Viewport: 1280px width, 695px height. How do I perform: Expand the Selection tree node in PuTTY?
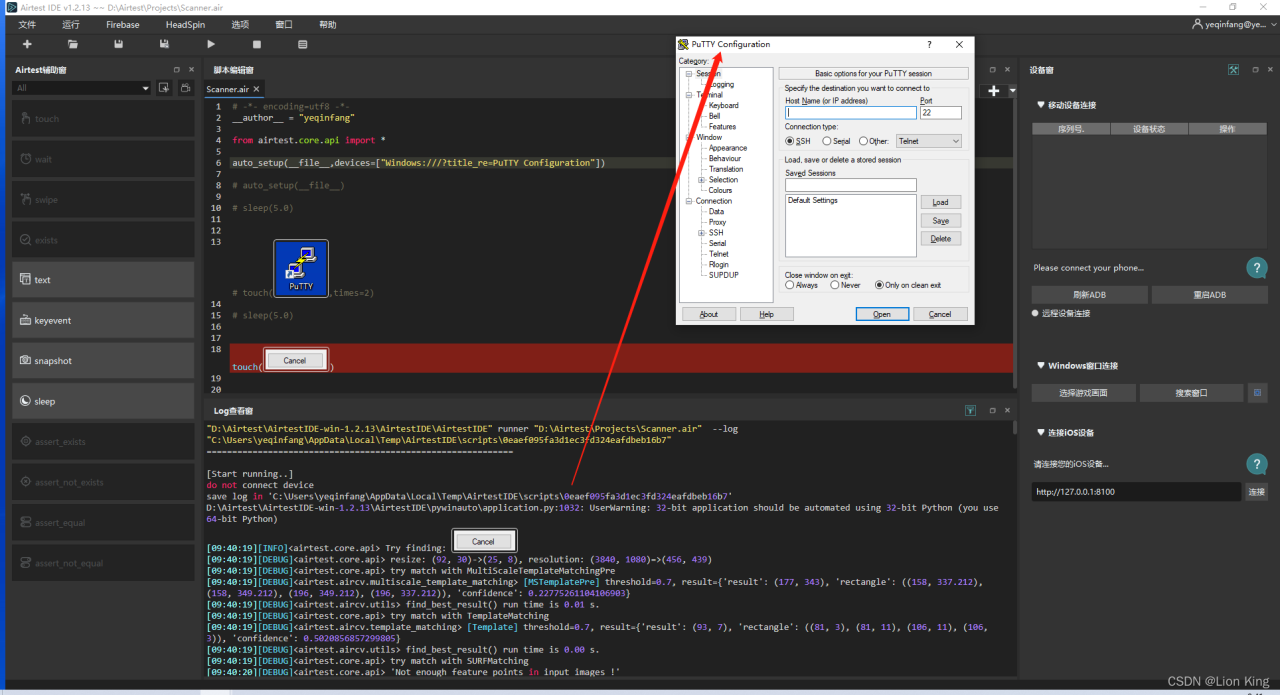coord(702,180)
